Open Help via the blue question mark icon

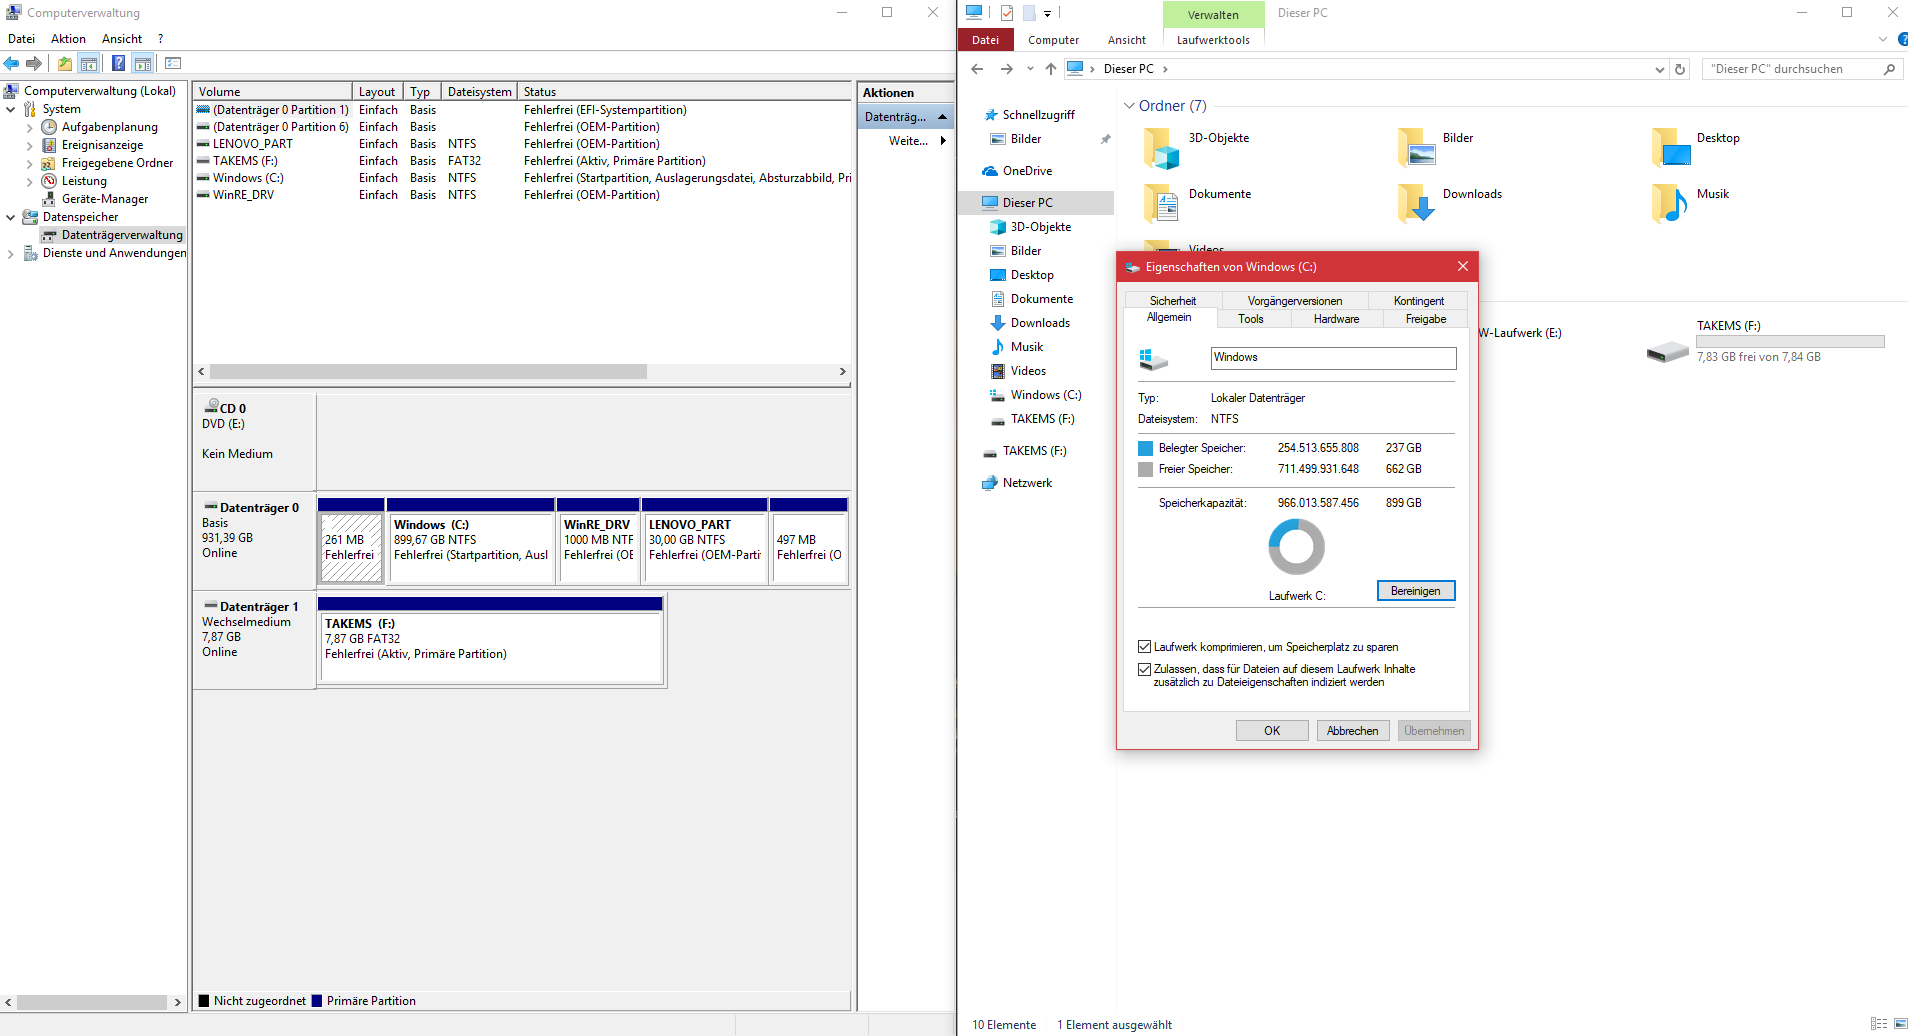pos(119,63)
